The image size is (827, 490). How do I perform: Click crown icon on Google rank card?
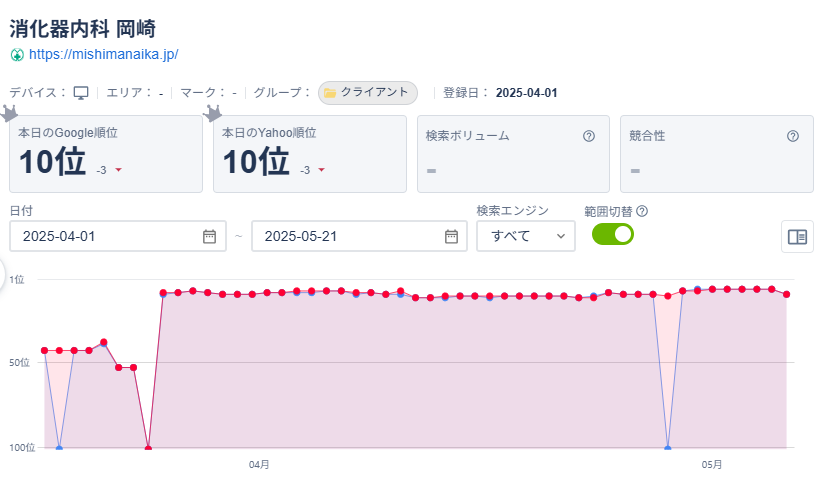pos(9,113)
